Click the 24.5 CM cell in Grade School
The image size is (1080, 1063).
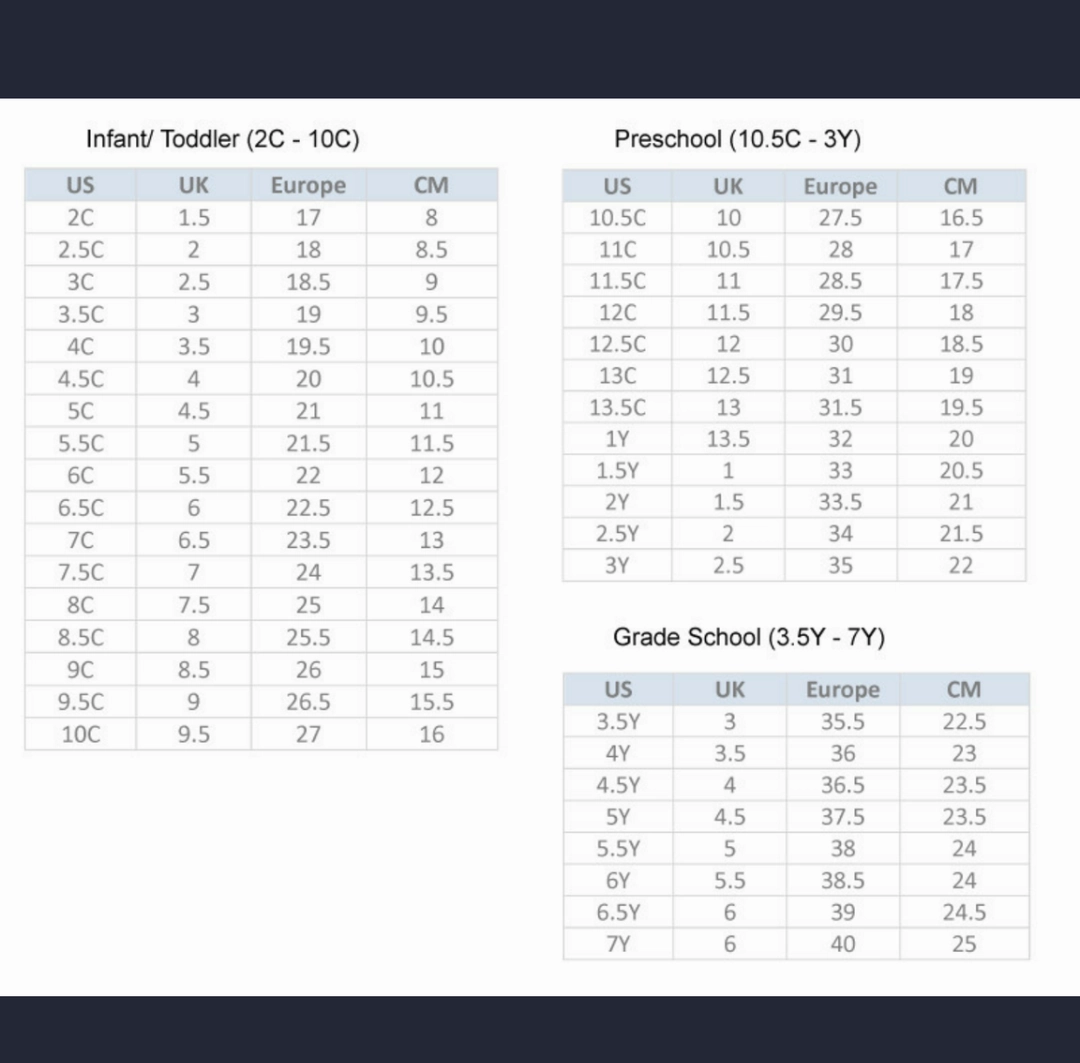click(x=964, y=912)
